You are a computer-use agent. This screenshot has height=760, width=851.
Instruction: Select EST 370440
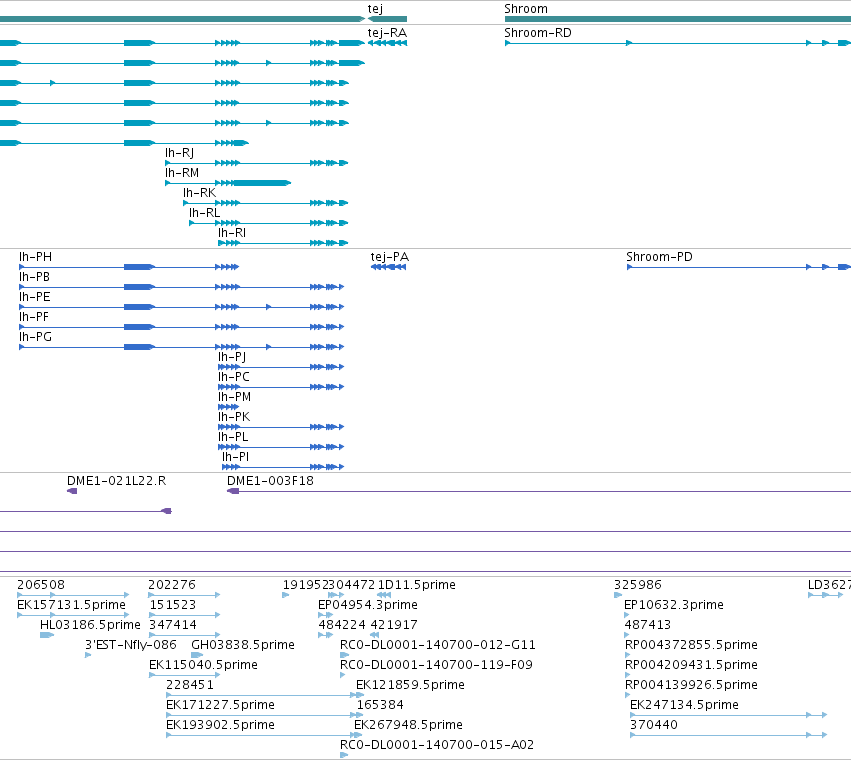653,725
